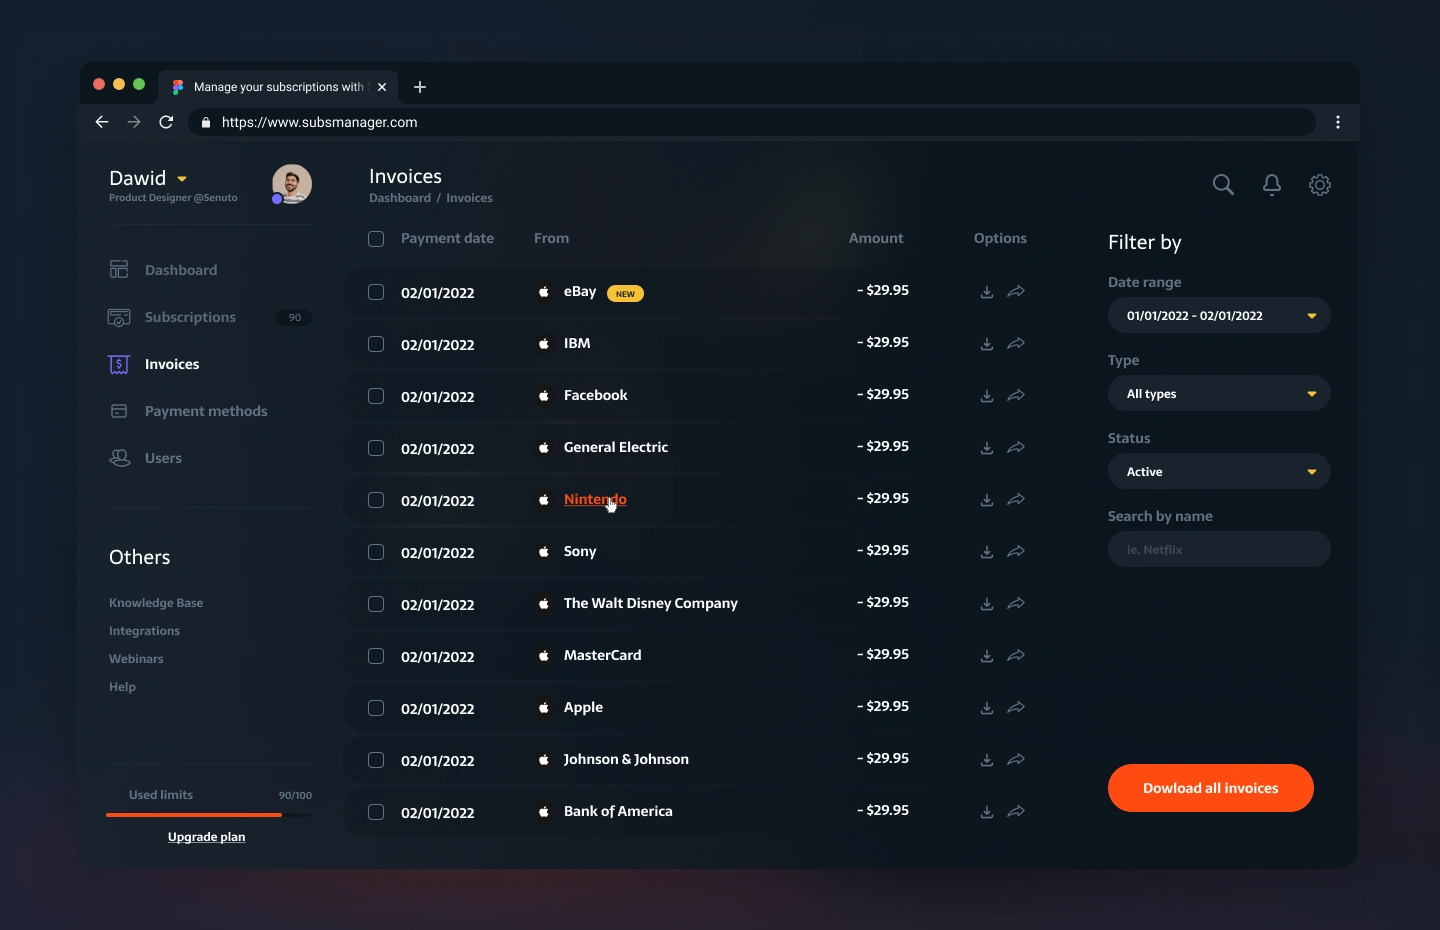Switch to the subscriptions manager browser tab

278,87
